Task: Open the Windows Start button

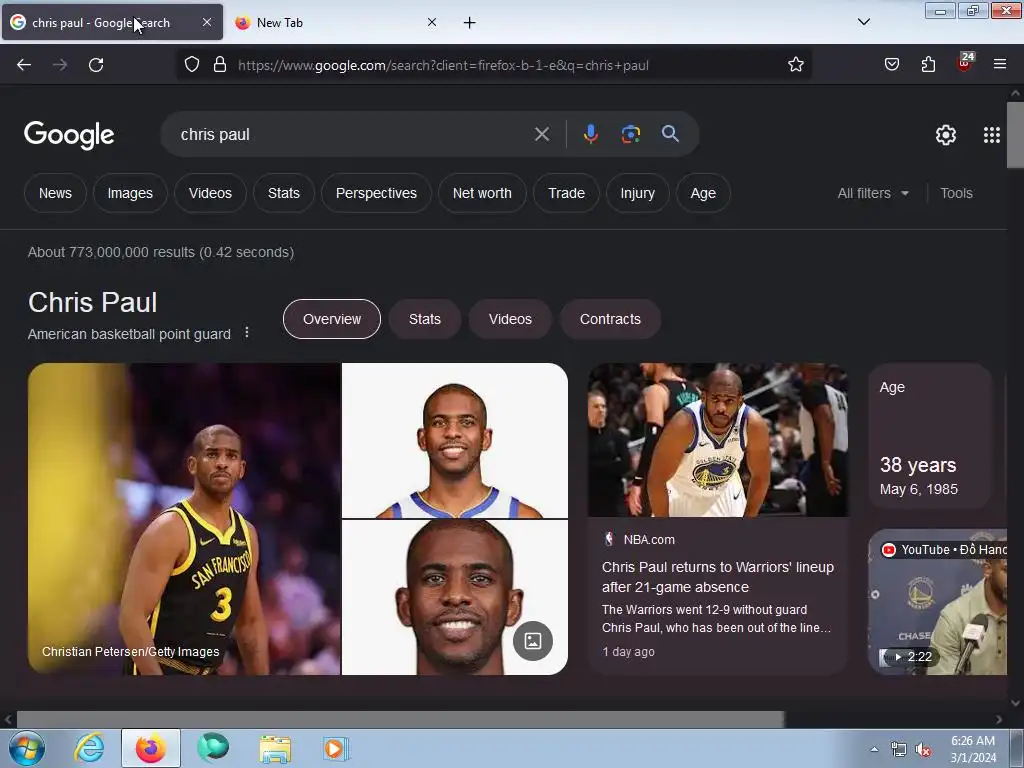Action: pos(27,748)
